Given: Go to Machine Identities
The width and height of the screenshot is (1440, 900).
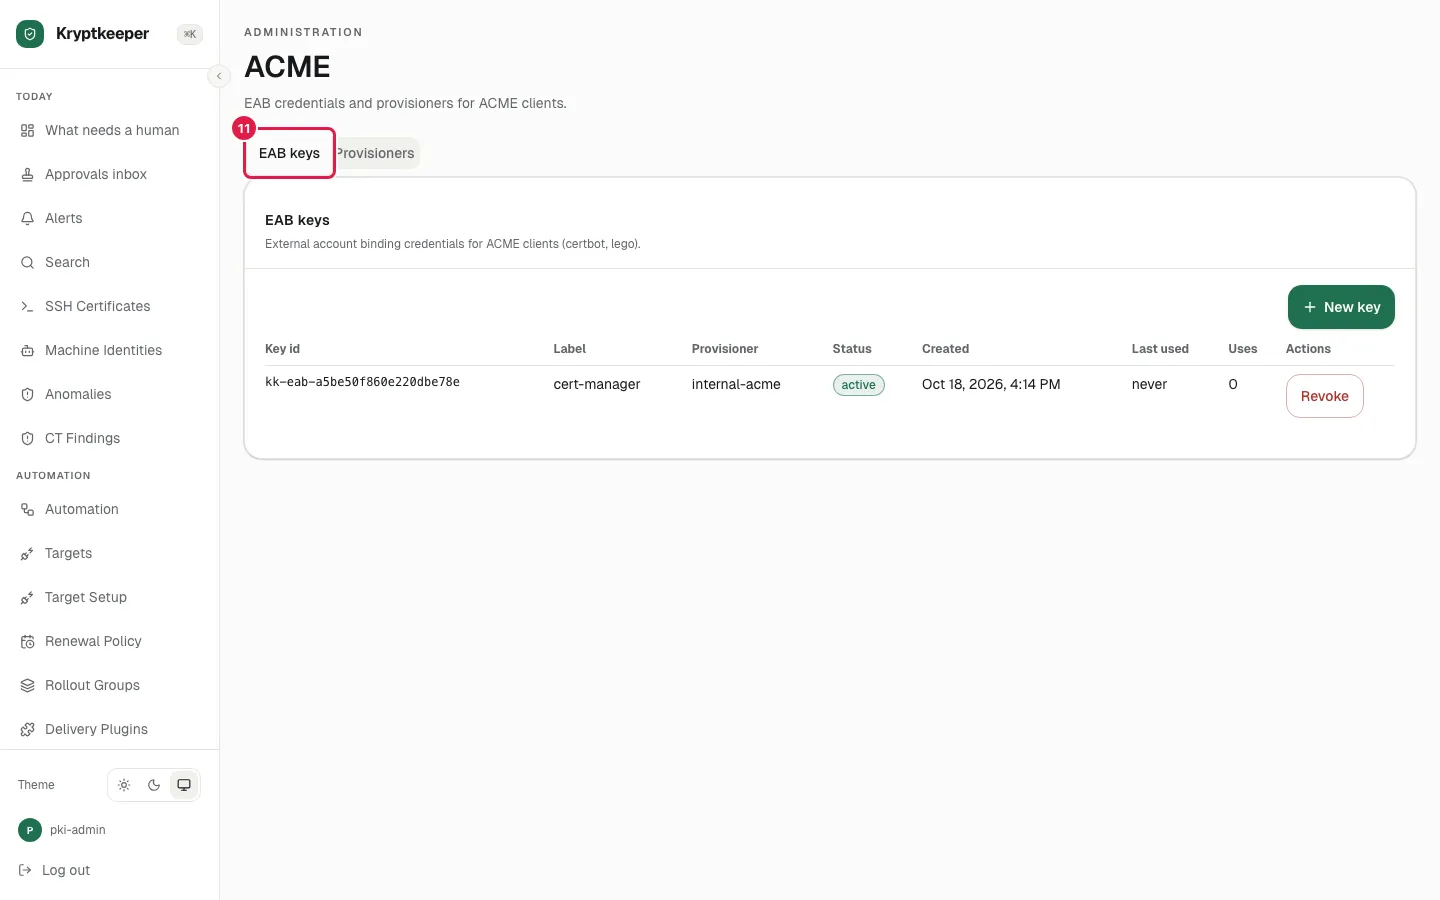Looking at the screenshot, I should coord(110,350).
